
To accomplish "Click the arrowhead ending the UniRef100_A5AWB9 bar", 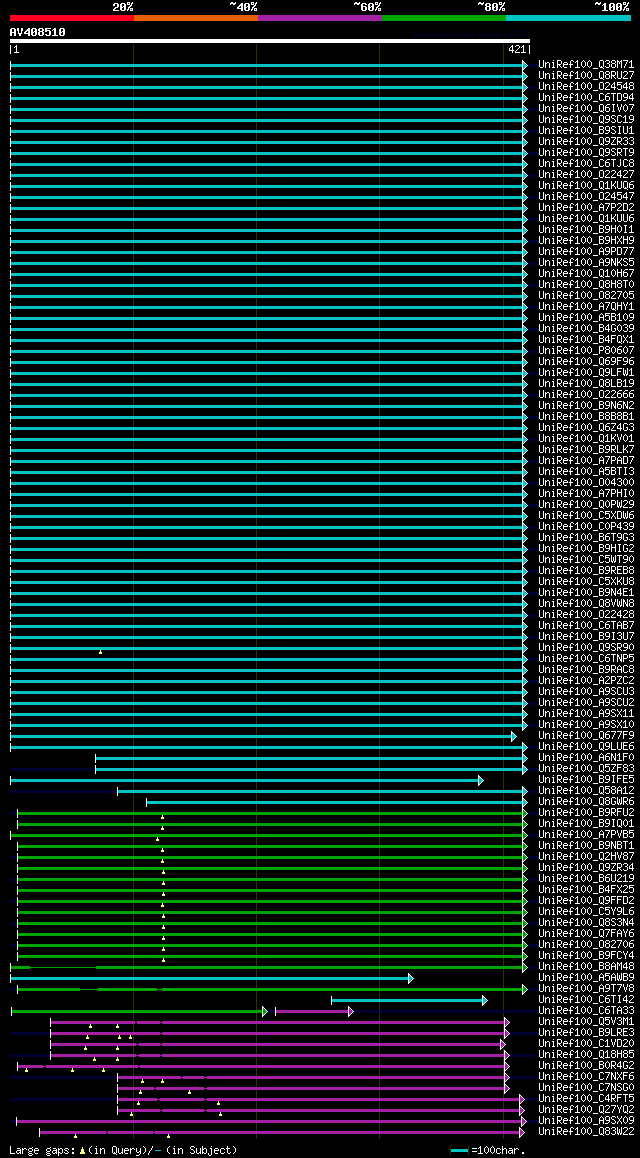I will click(410, 978).
